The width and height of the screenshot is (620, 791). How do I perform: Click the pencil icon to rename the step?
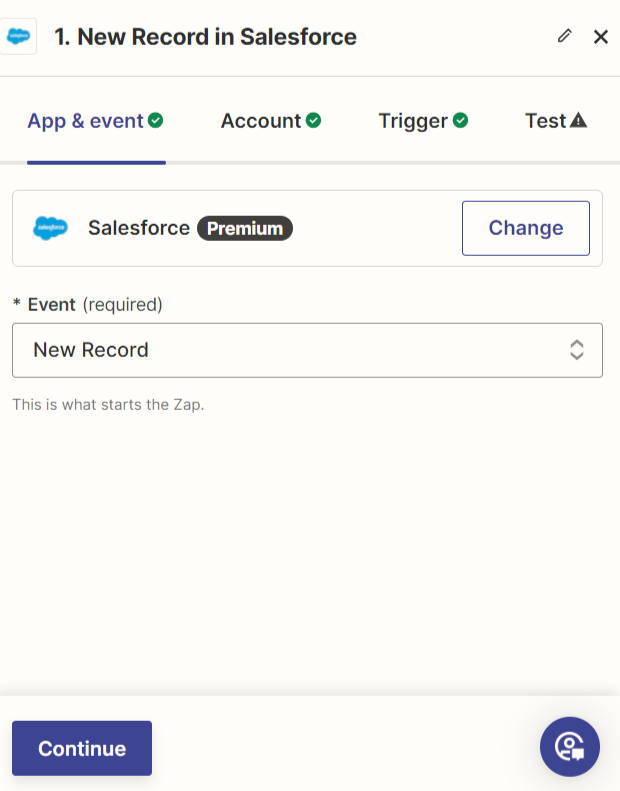[x=565, y=36]
